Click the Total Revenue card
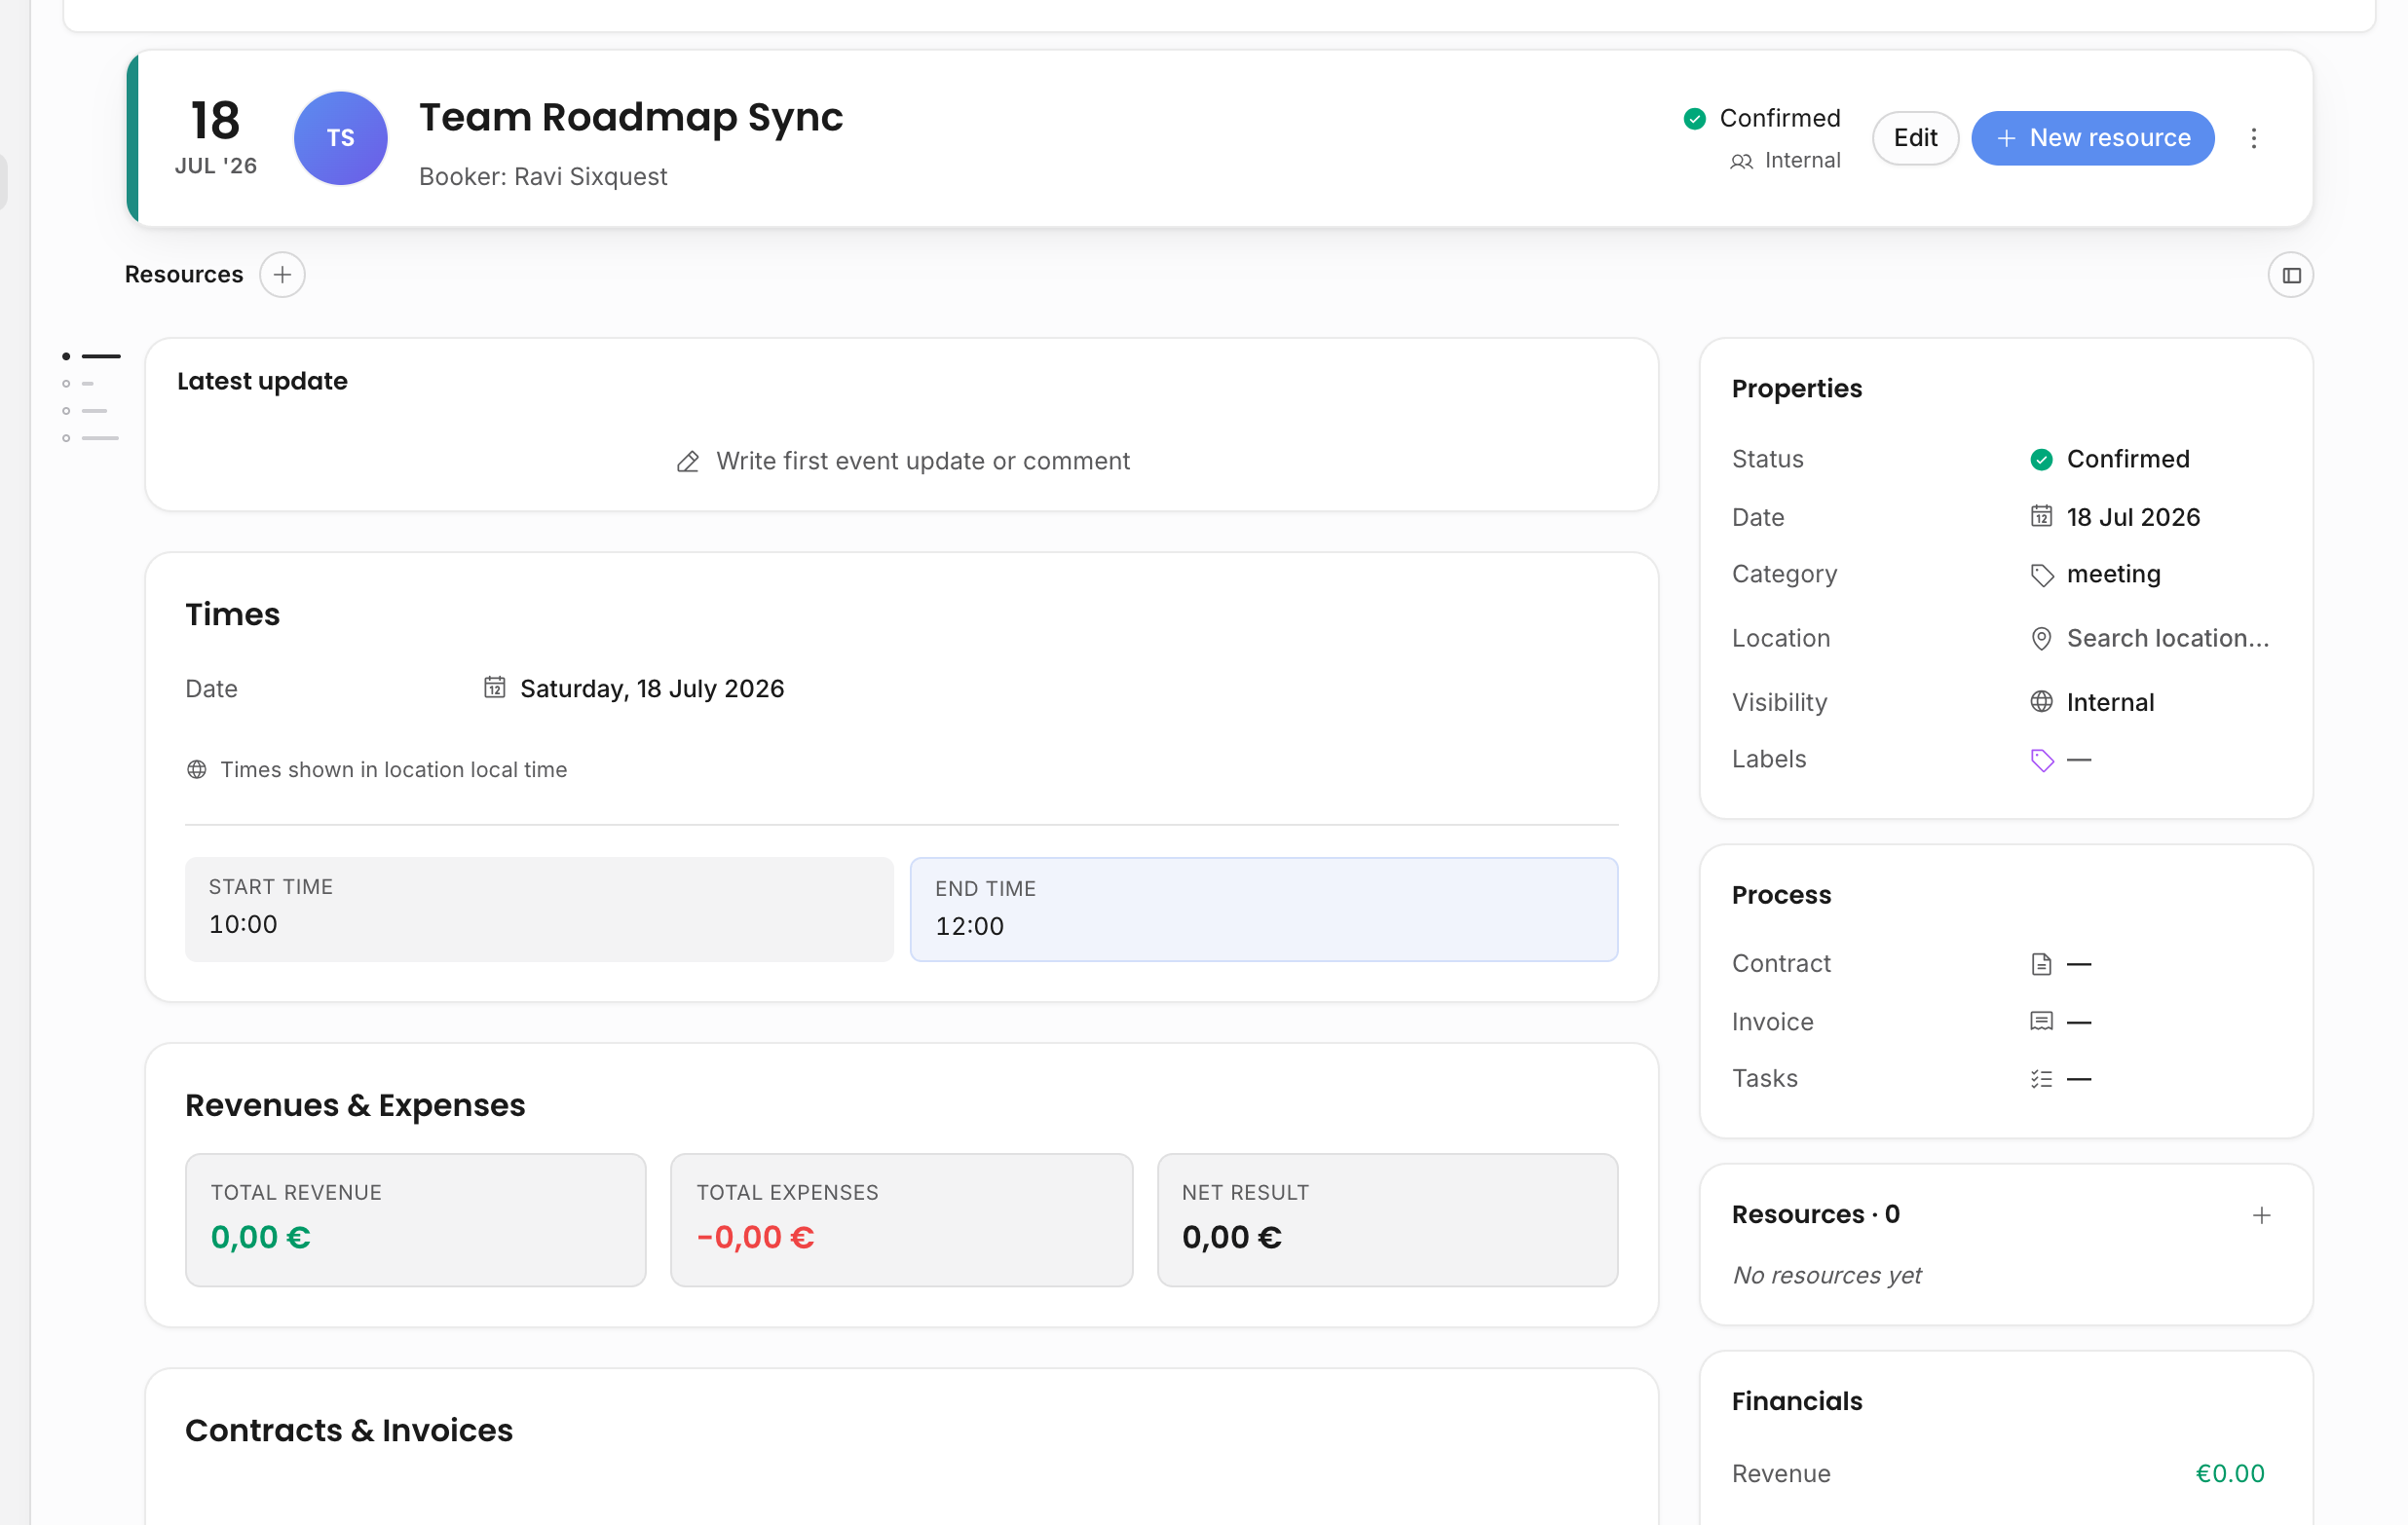The height and width of the screenshot is (1525, 2408). point(416,1219)
